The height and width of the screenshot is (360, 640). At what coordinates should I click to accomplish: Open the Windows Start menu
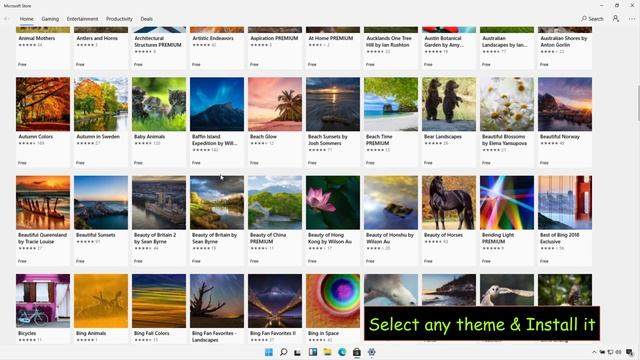pyautogui.click(x=269, y=352)
